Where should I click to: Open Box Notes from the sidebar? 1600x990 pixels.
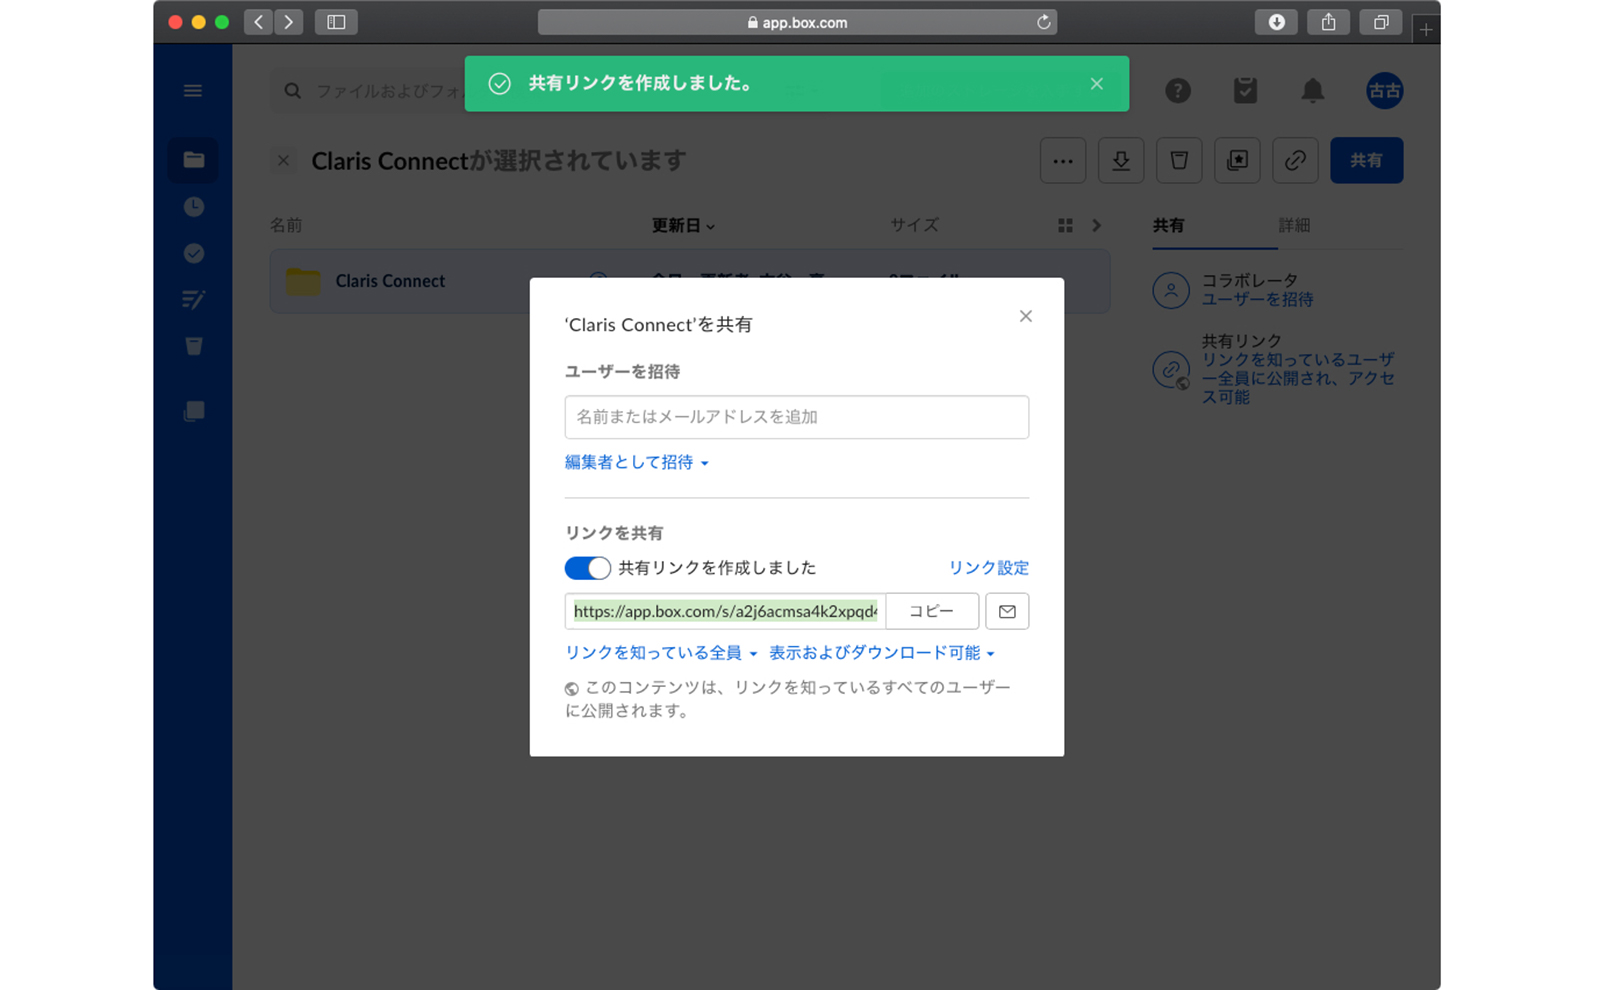192,299
